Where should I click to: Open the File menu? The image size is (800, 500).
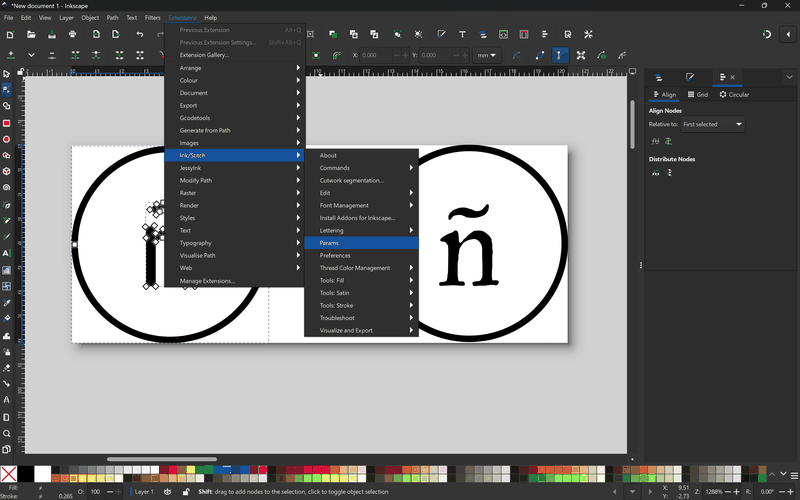(x=8, y=17)
